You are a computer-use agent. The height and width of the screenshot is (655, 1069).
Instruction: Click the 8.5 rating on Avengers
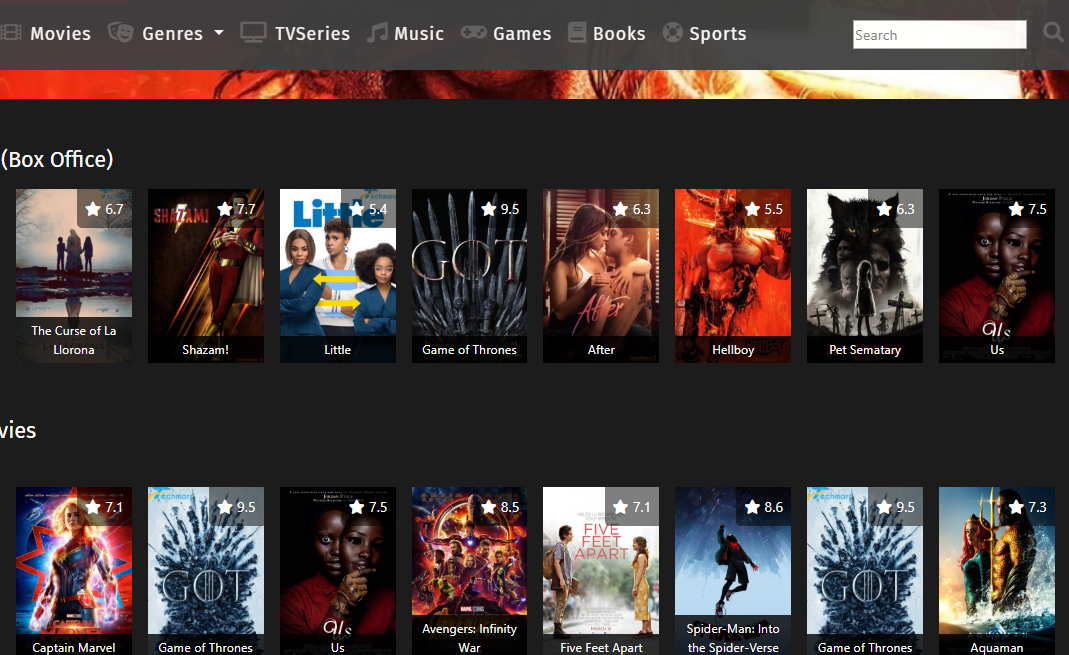click(500, 506)
